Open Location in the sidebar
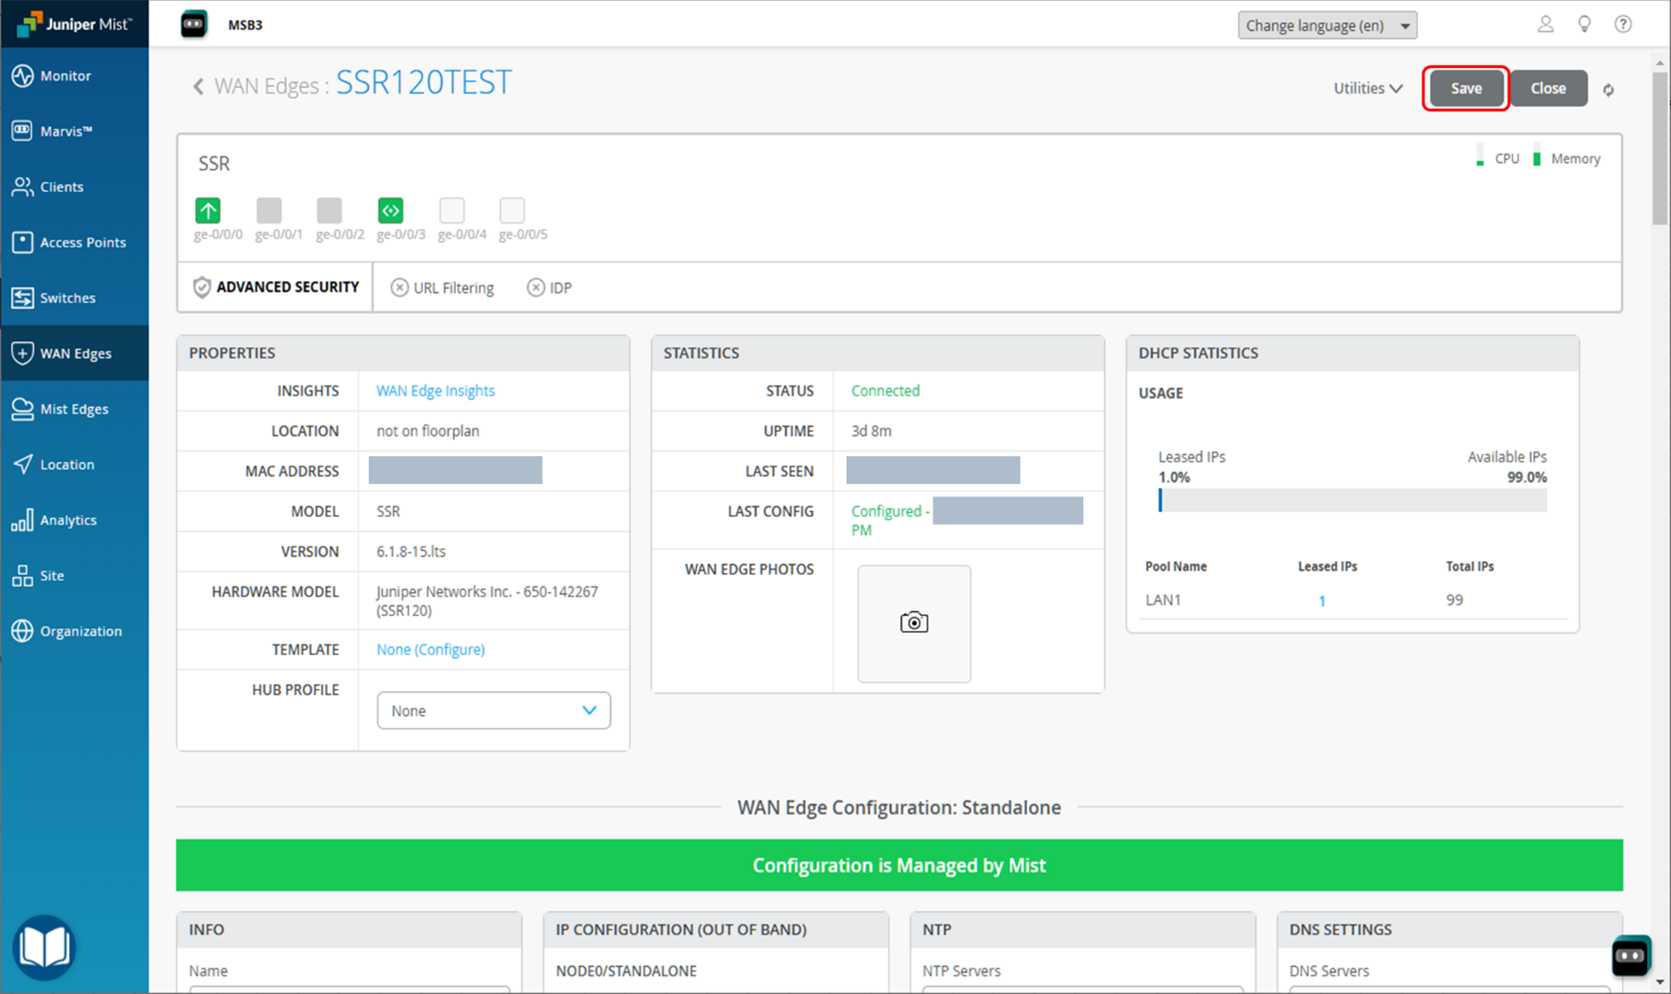 coord(74,464)
